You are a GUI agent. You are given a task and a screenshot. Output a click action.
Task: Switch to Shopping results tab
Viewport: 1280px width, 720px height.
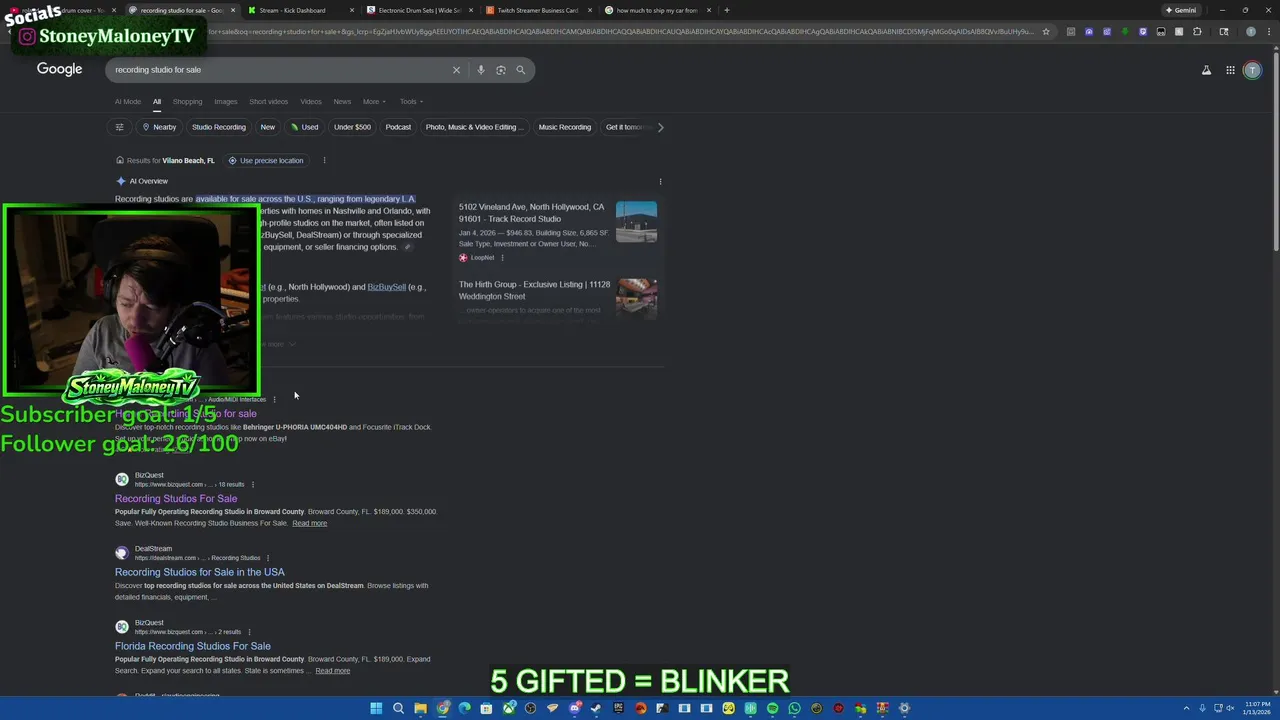click(x=187, y=101)
